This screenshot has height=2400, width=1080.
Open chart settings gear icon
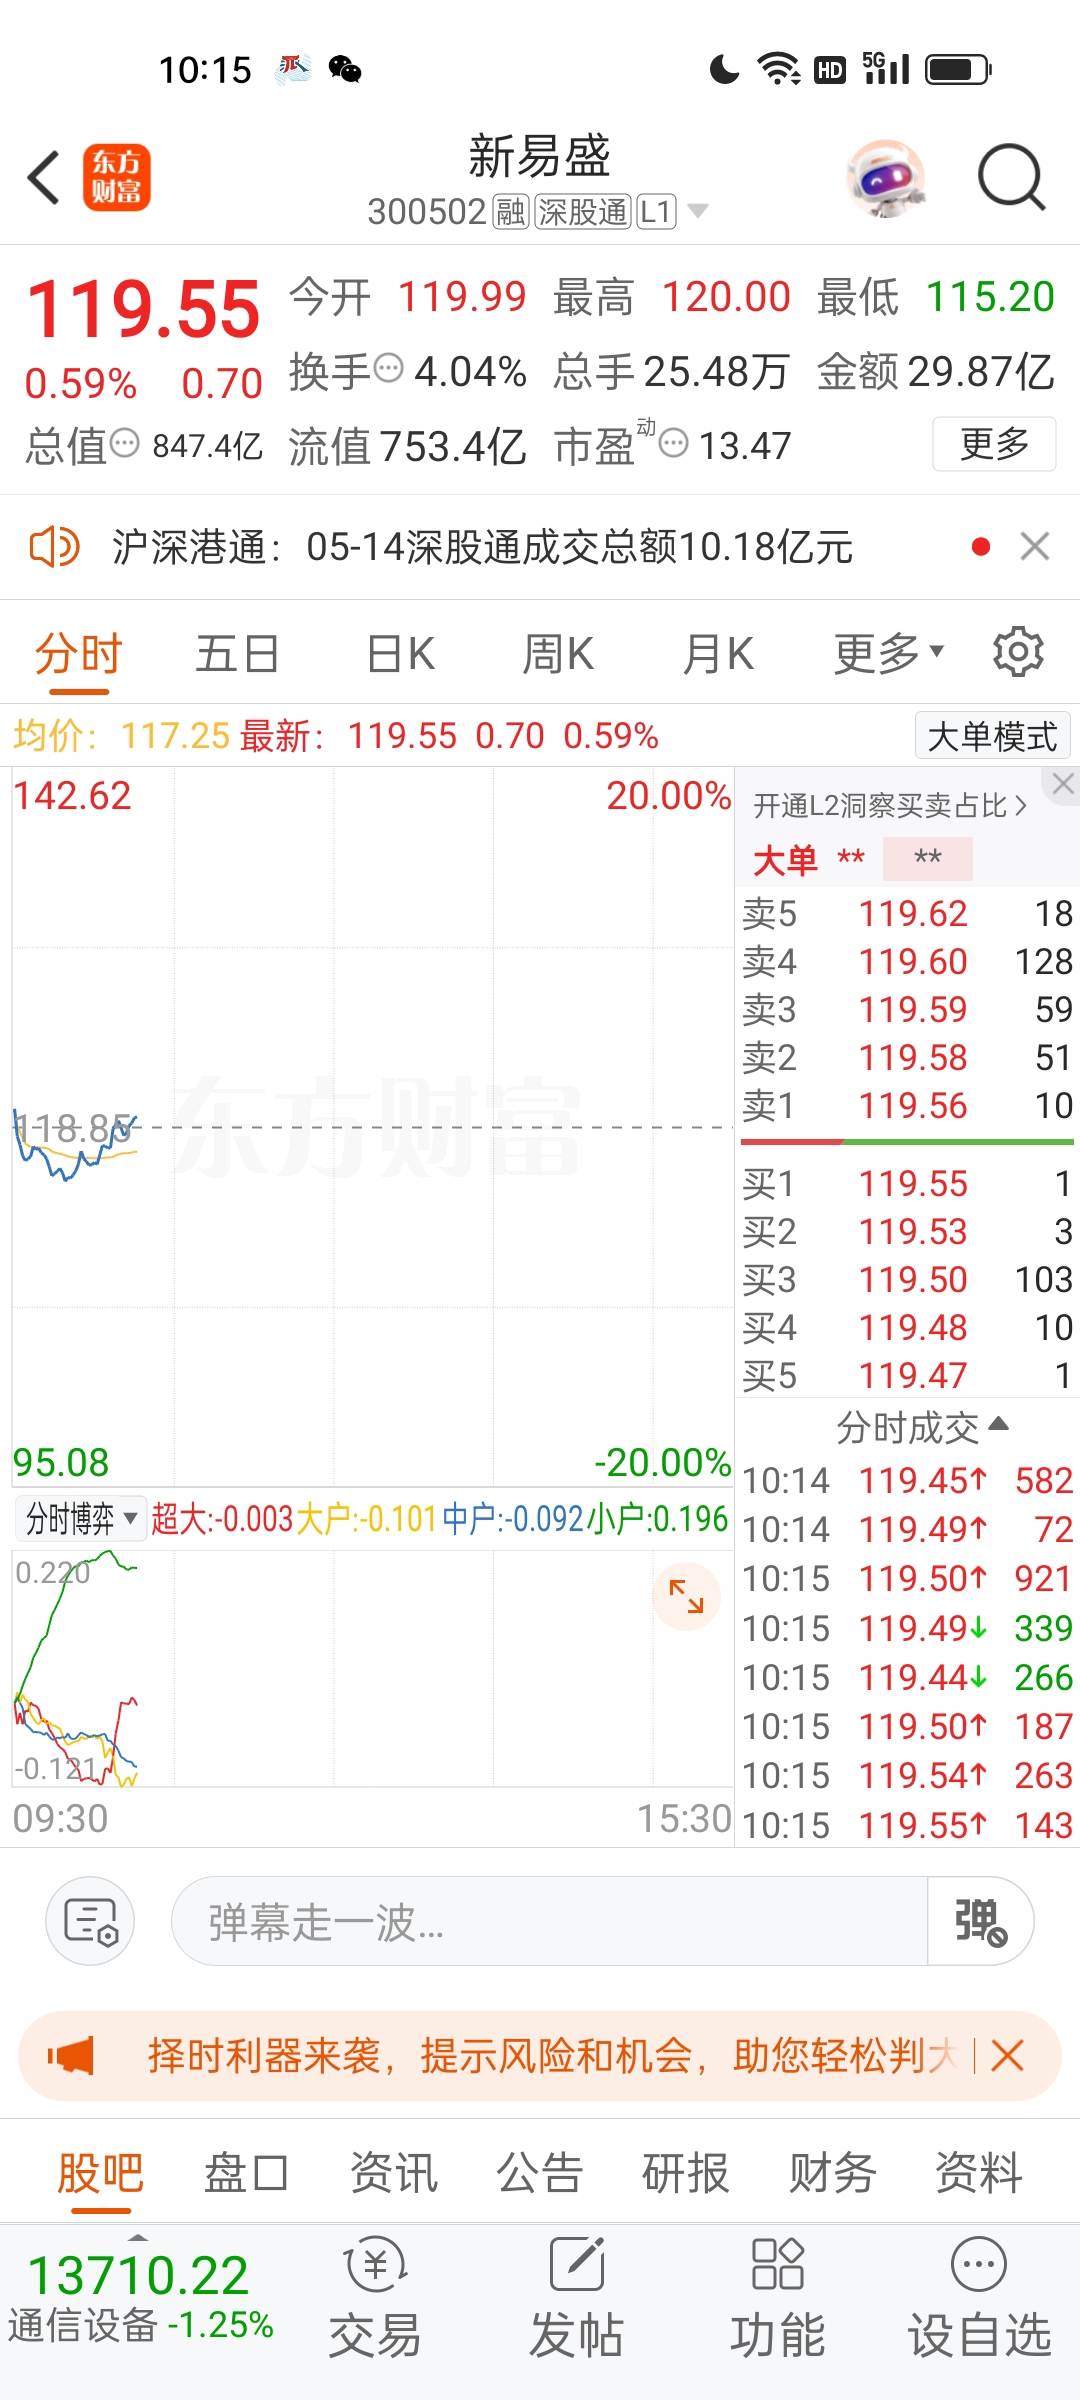pyautogui.click(x=1018, y=653)
